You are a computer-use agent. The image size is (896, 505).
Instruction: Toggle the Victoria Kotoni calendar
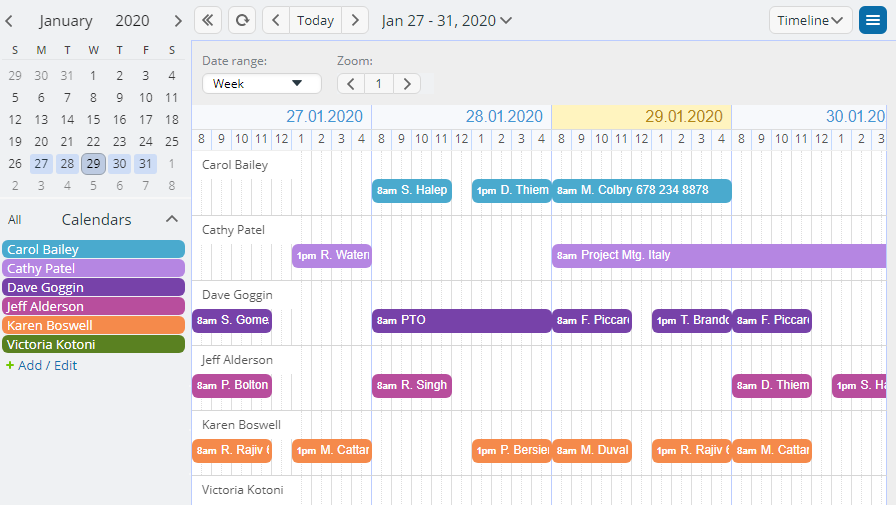pyautogui.click(x=94, y=344)
